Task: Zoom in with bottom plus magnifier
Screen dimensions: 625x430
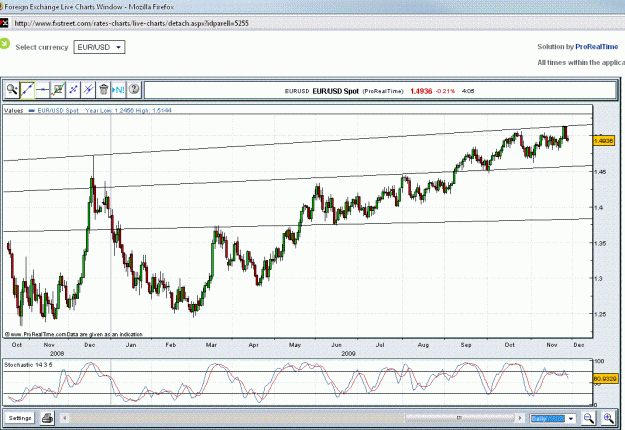Action: point(608,418)
